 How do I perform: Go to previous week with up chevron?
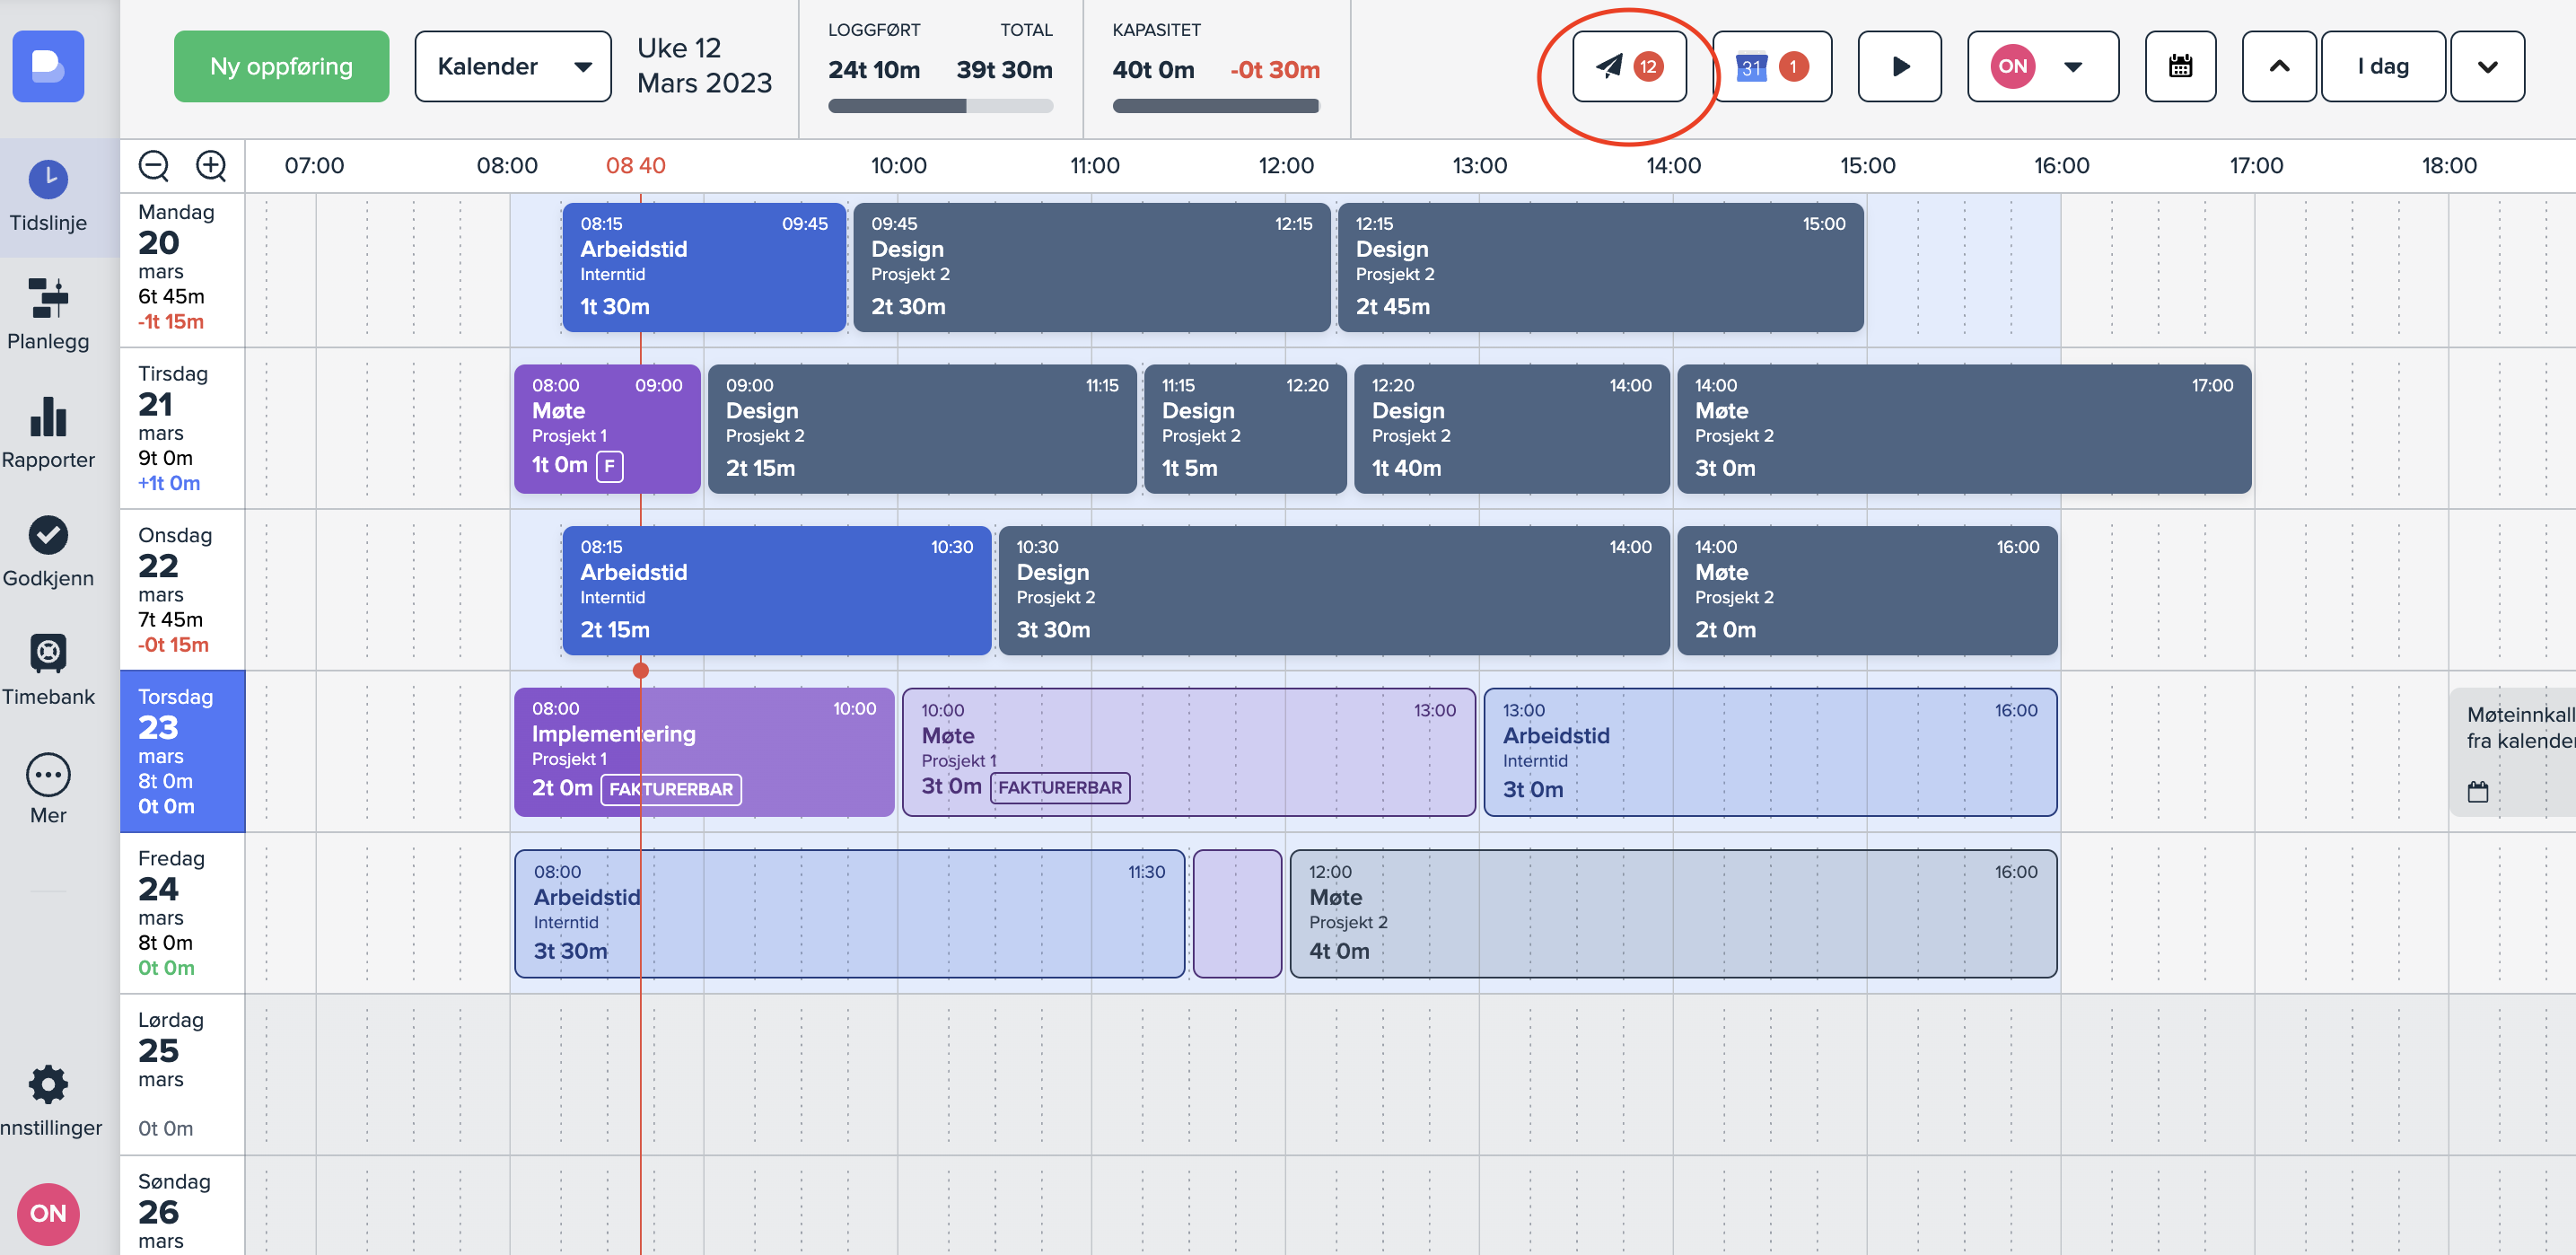2277,67
